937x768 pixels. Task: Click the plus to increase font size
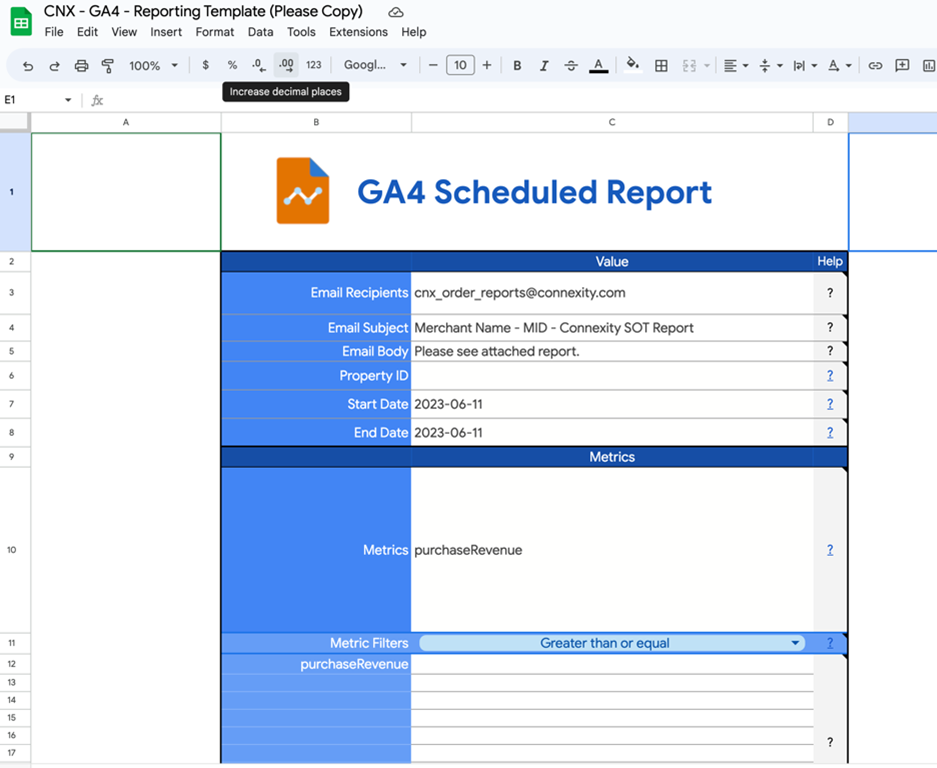click(x=487, y=65)
